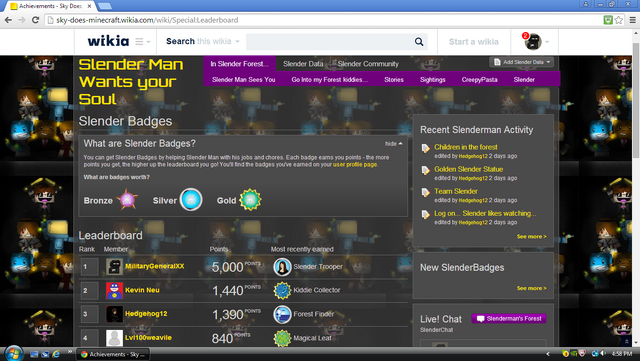Open Slender menu item
This screenshot has height=361, width=640.
click(524, 80)
